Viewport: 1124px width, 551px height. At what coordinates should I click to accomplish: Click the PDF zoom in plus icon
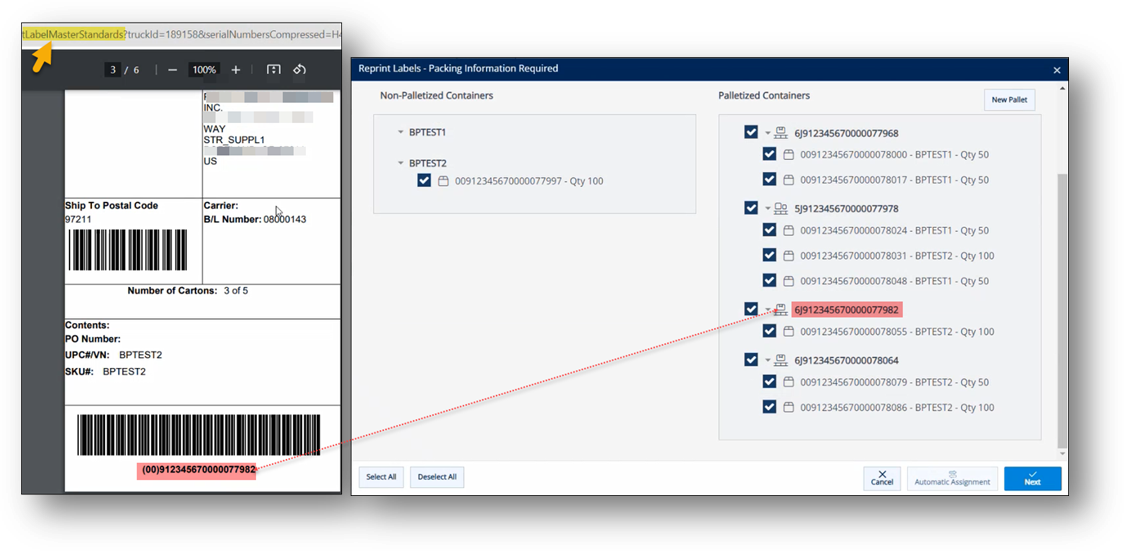click(236, 70)
